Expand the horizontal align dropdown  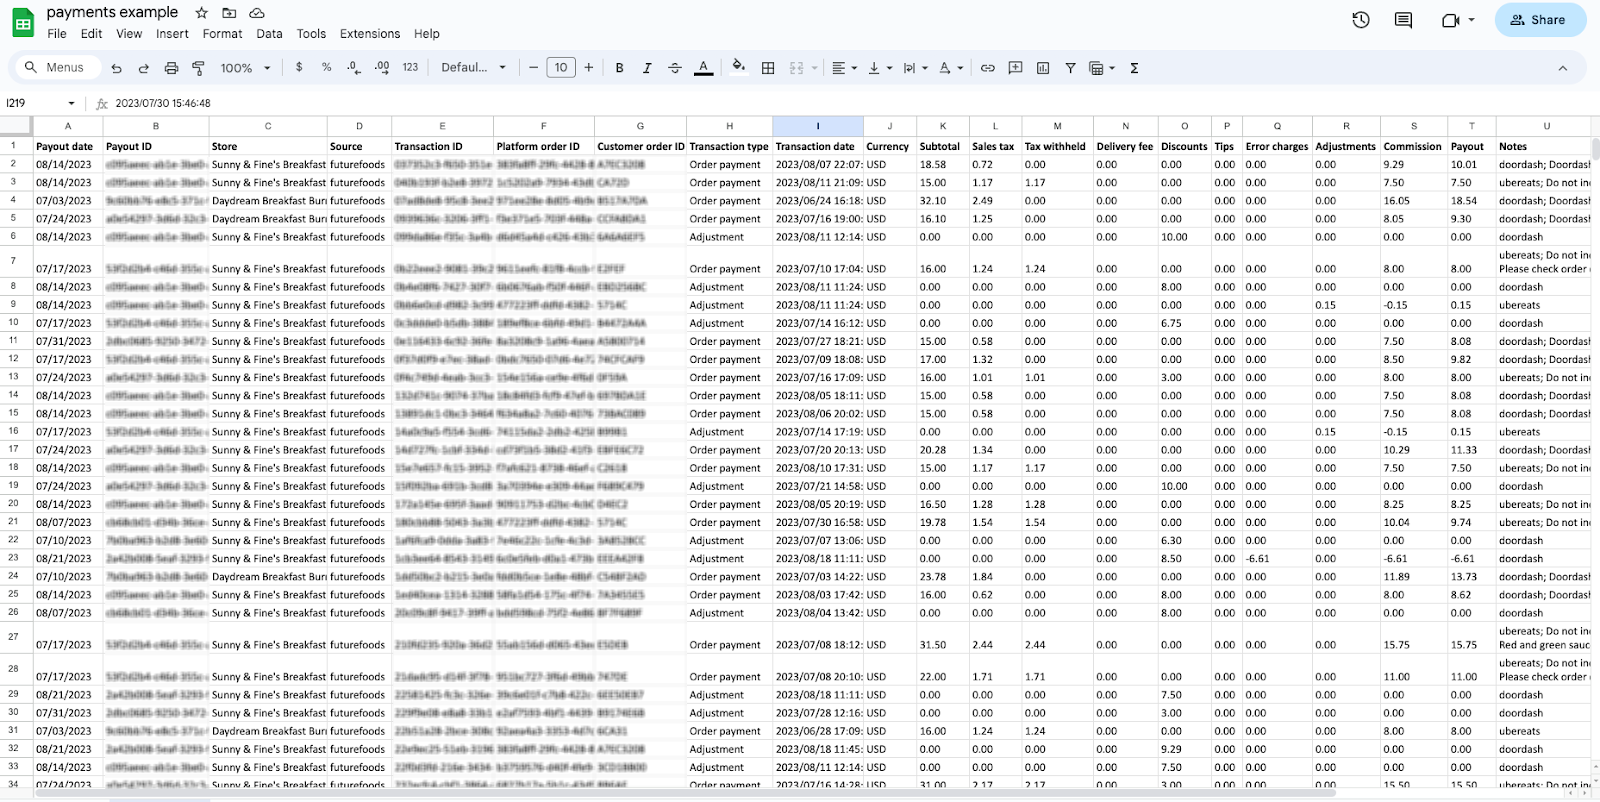click(x=844, y=68)
